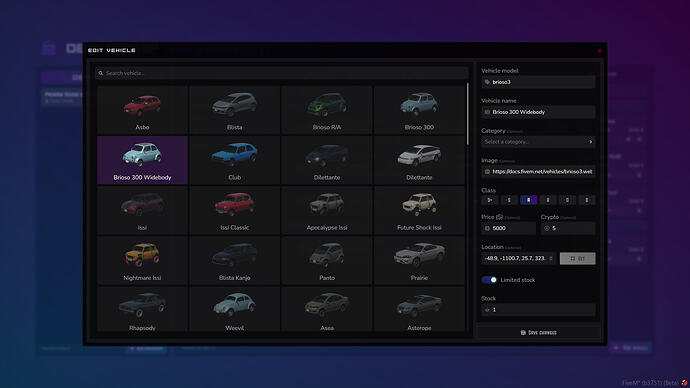The width and height of the screenshot is (690, 388).
Task: Click the magnifier icon in search bar
Action: 101,73
